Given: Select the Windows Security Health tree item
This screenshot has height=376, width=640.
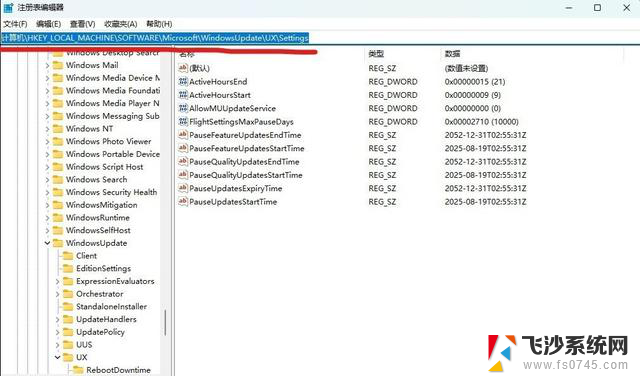Looking at the screenshot, I should tap(111, 192).
